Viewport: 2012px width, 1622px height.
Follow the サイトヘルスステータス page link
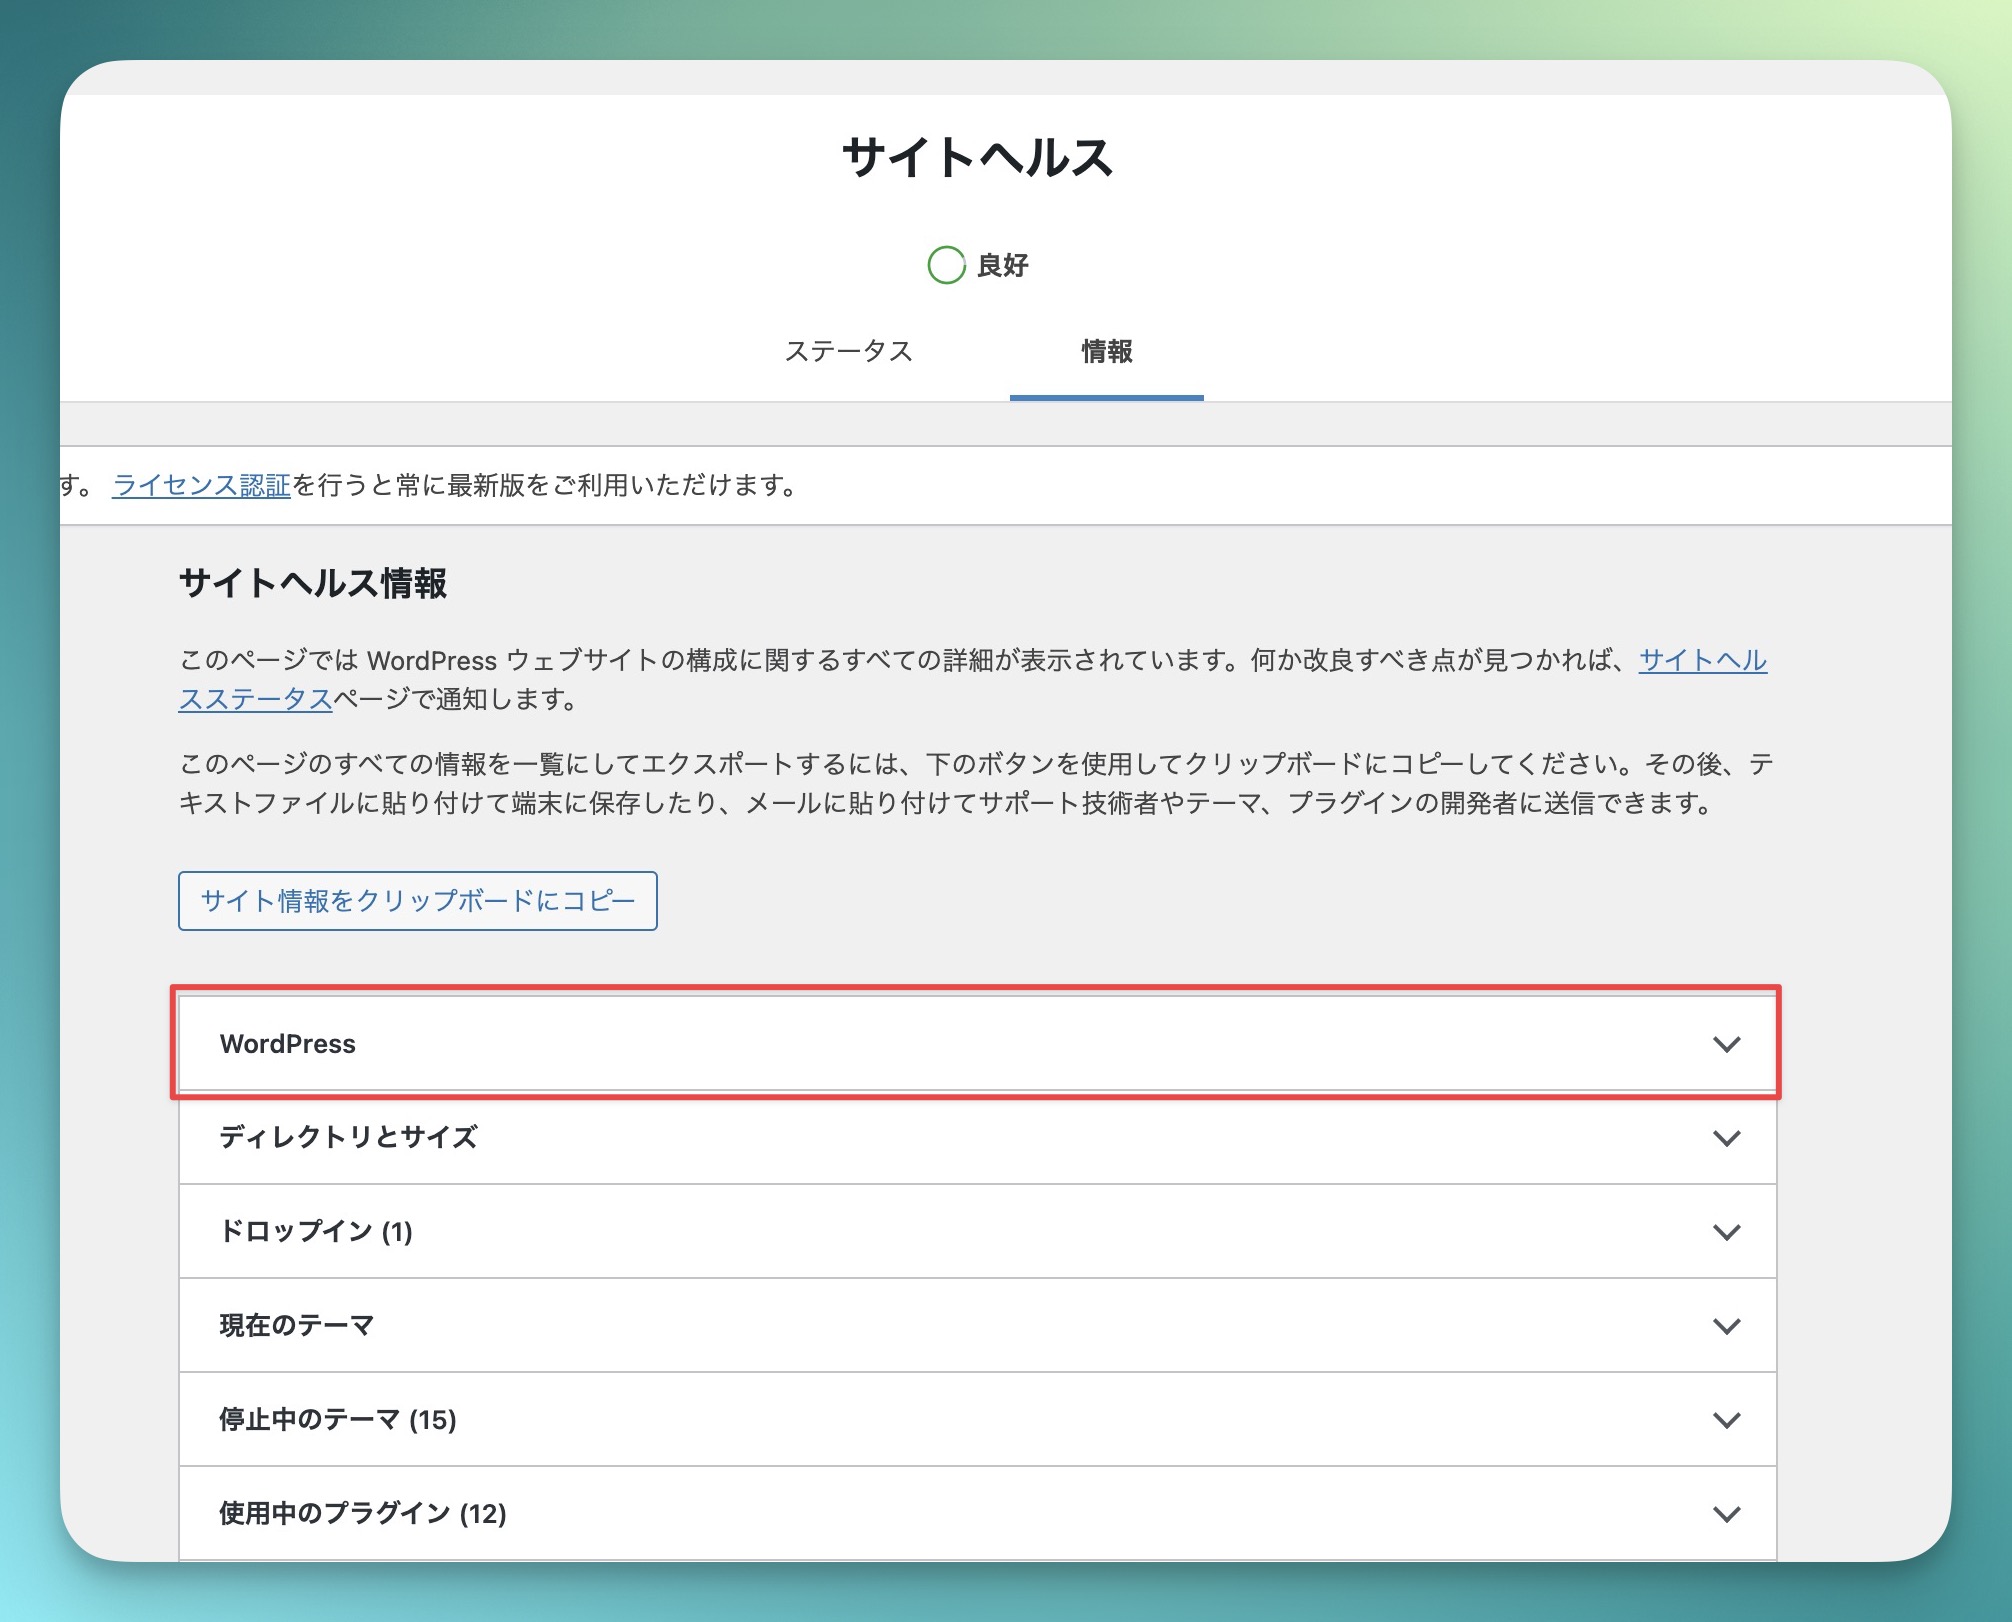(x=1702, y=661)
